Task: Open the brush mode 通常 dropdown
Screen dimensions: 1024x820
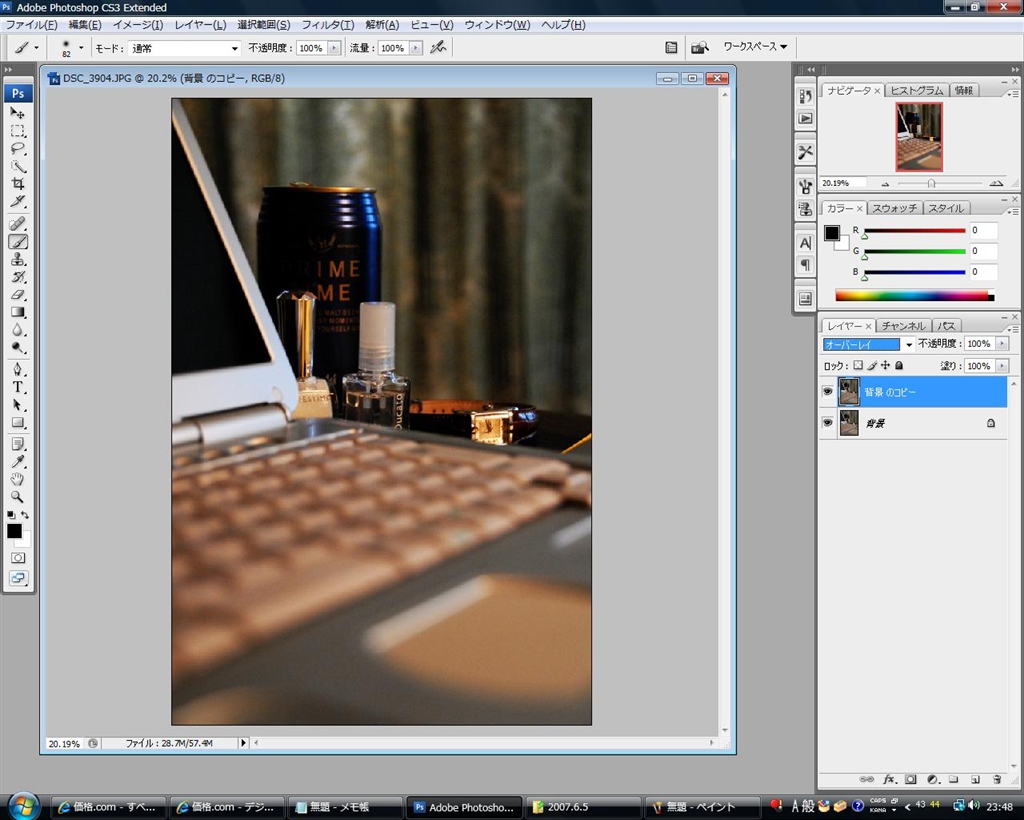Action: coord(185,48)
